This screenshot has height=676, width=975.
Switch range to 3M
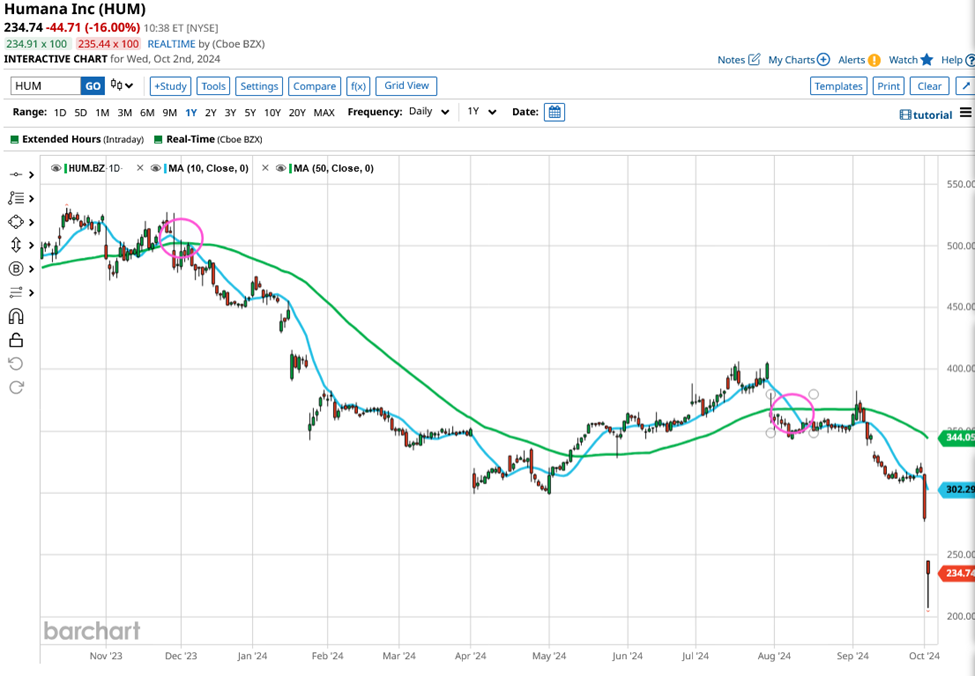pos(125,113)
